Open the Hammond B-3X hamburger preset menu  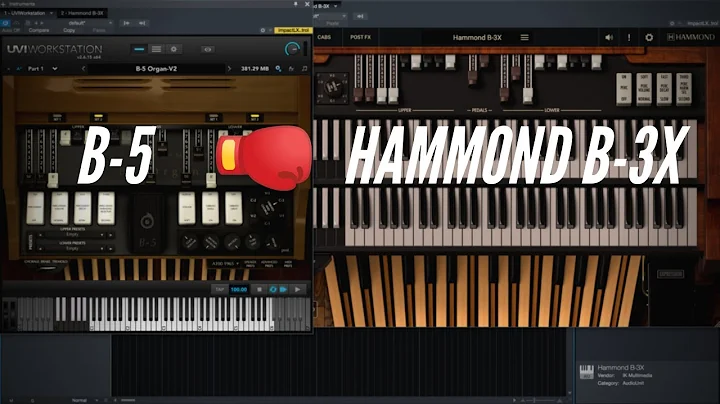tap(524, 38)
